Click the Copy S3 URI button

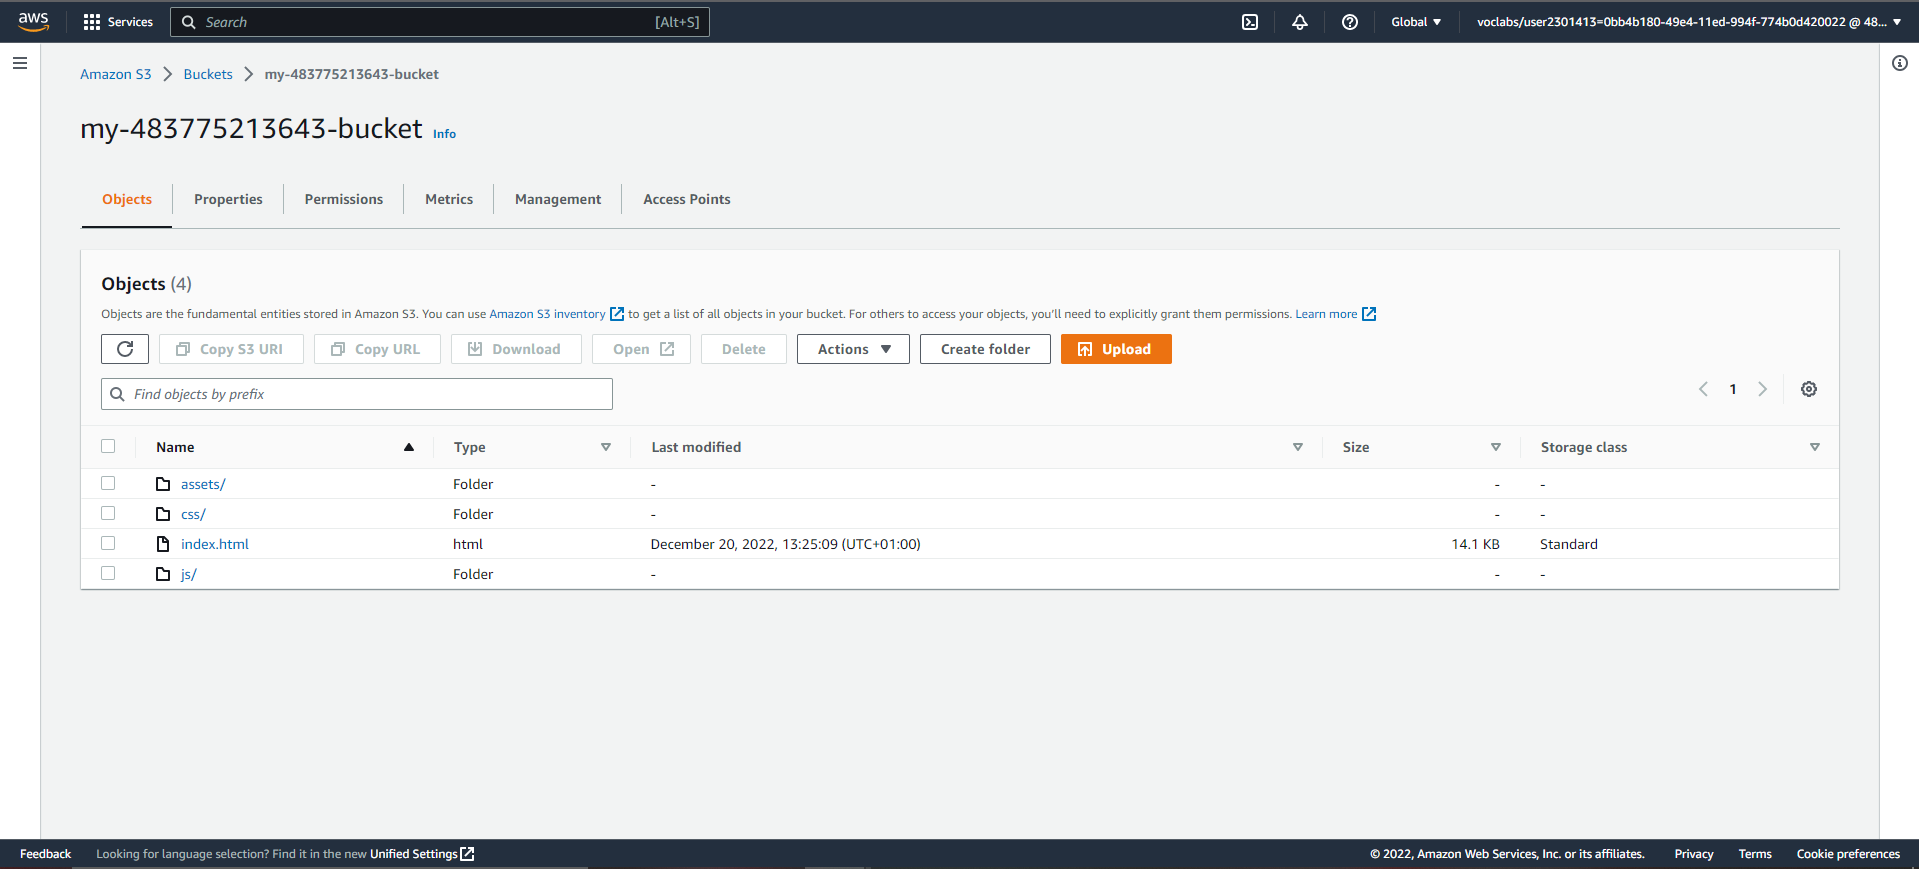[231, 349]
